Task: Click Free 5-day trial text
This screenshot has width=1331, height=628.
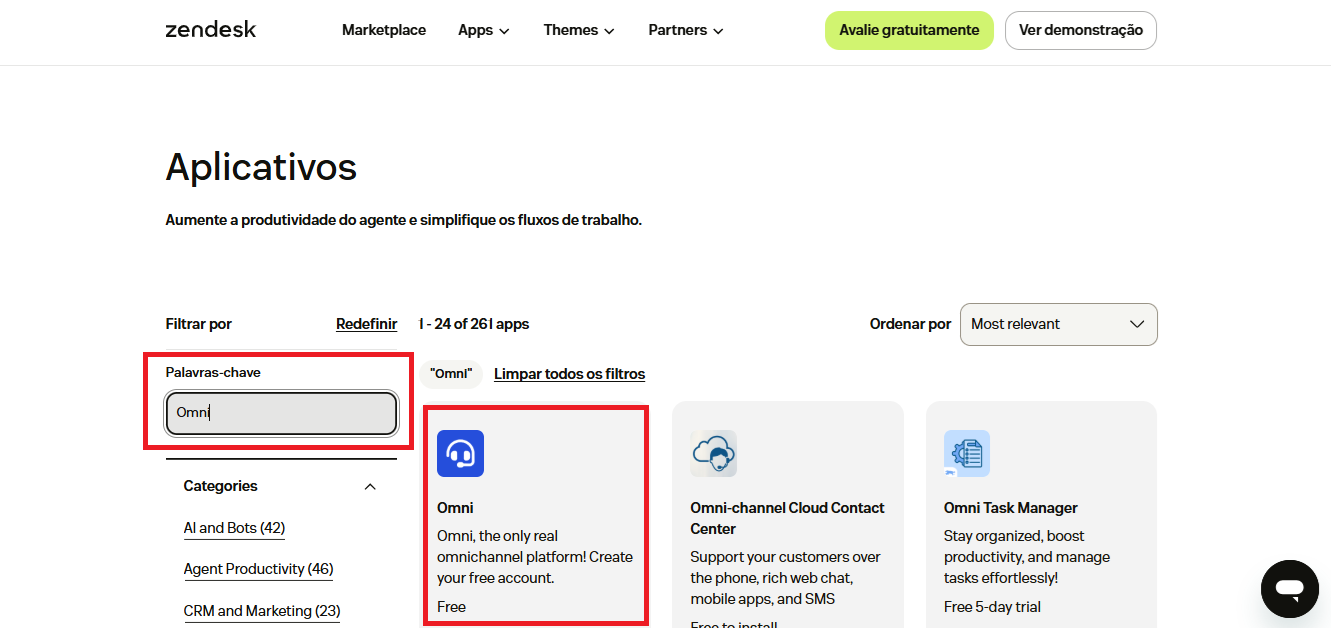Action: [993, 607]
